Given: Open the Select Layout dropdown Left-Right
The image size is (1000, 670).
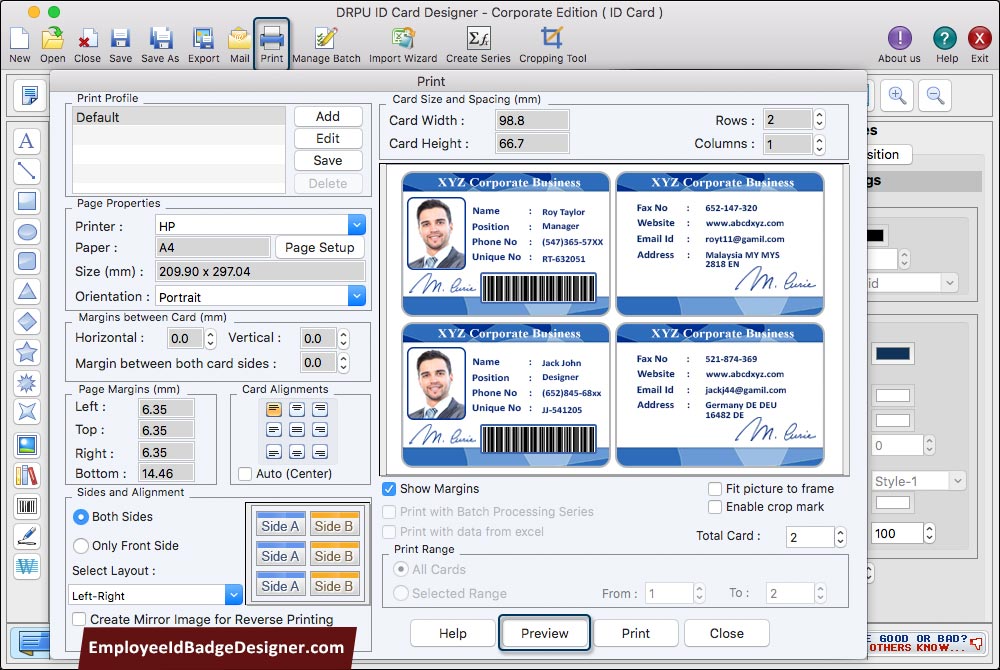Looking at the screenshot, I should pos(156,595).
